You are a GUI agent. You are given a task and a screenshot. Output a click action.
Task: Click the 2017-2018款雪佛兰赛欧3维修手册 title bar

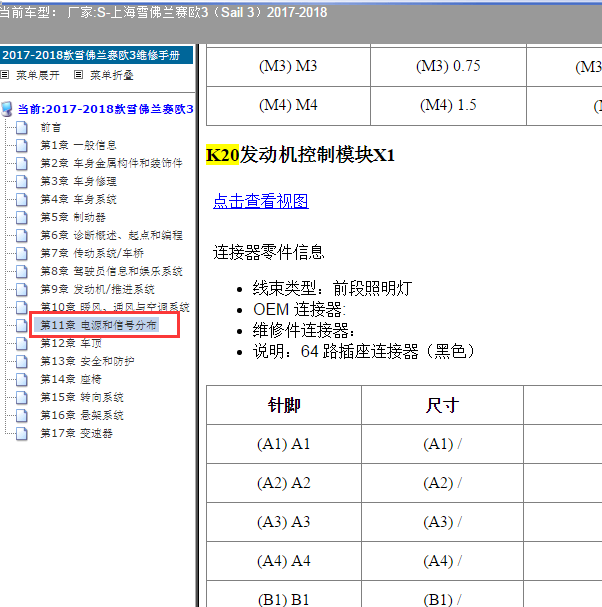(x=96, y=55)
